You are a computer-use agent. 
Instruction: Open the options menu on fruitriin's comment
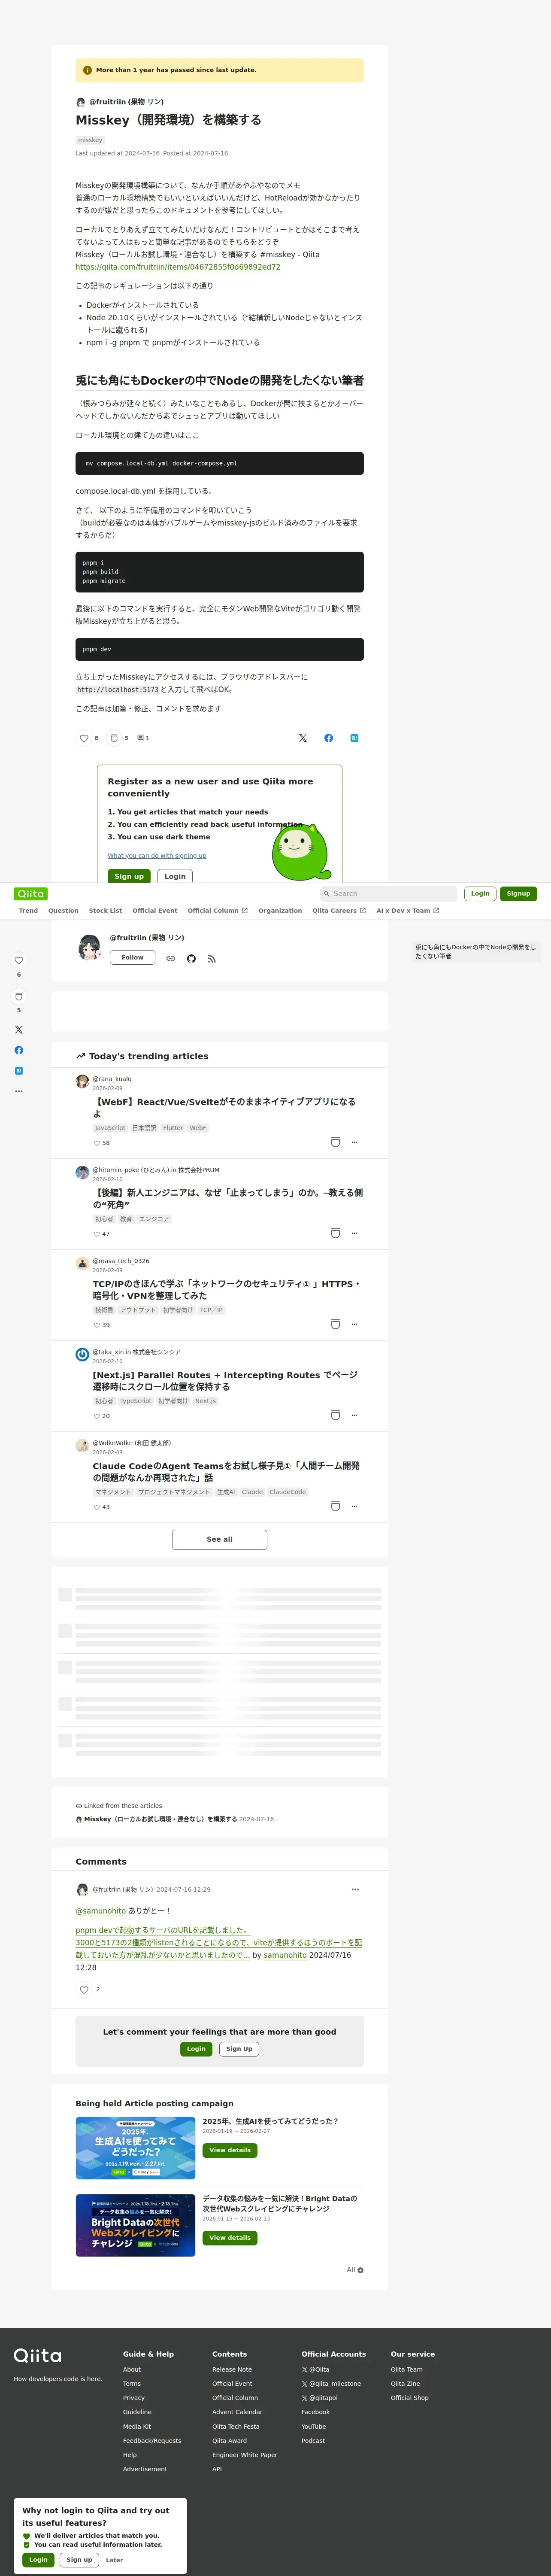click(355, 1889)
